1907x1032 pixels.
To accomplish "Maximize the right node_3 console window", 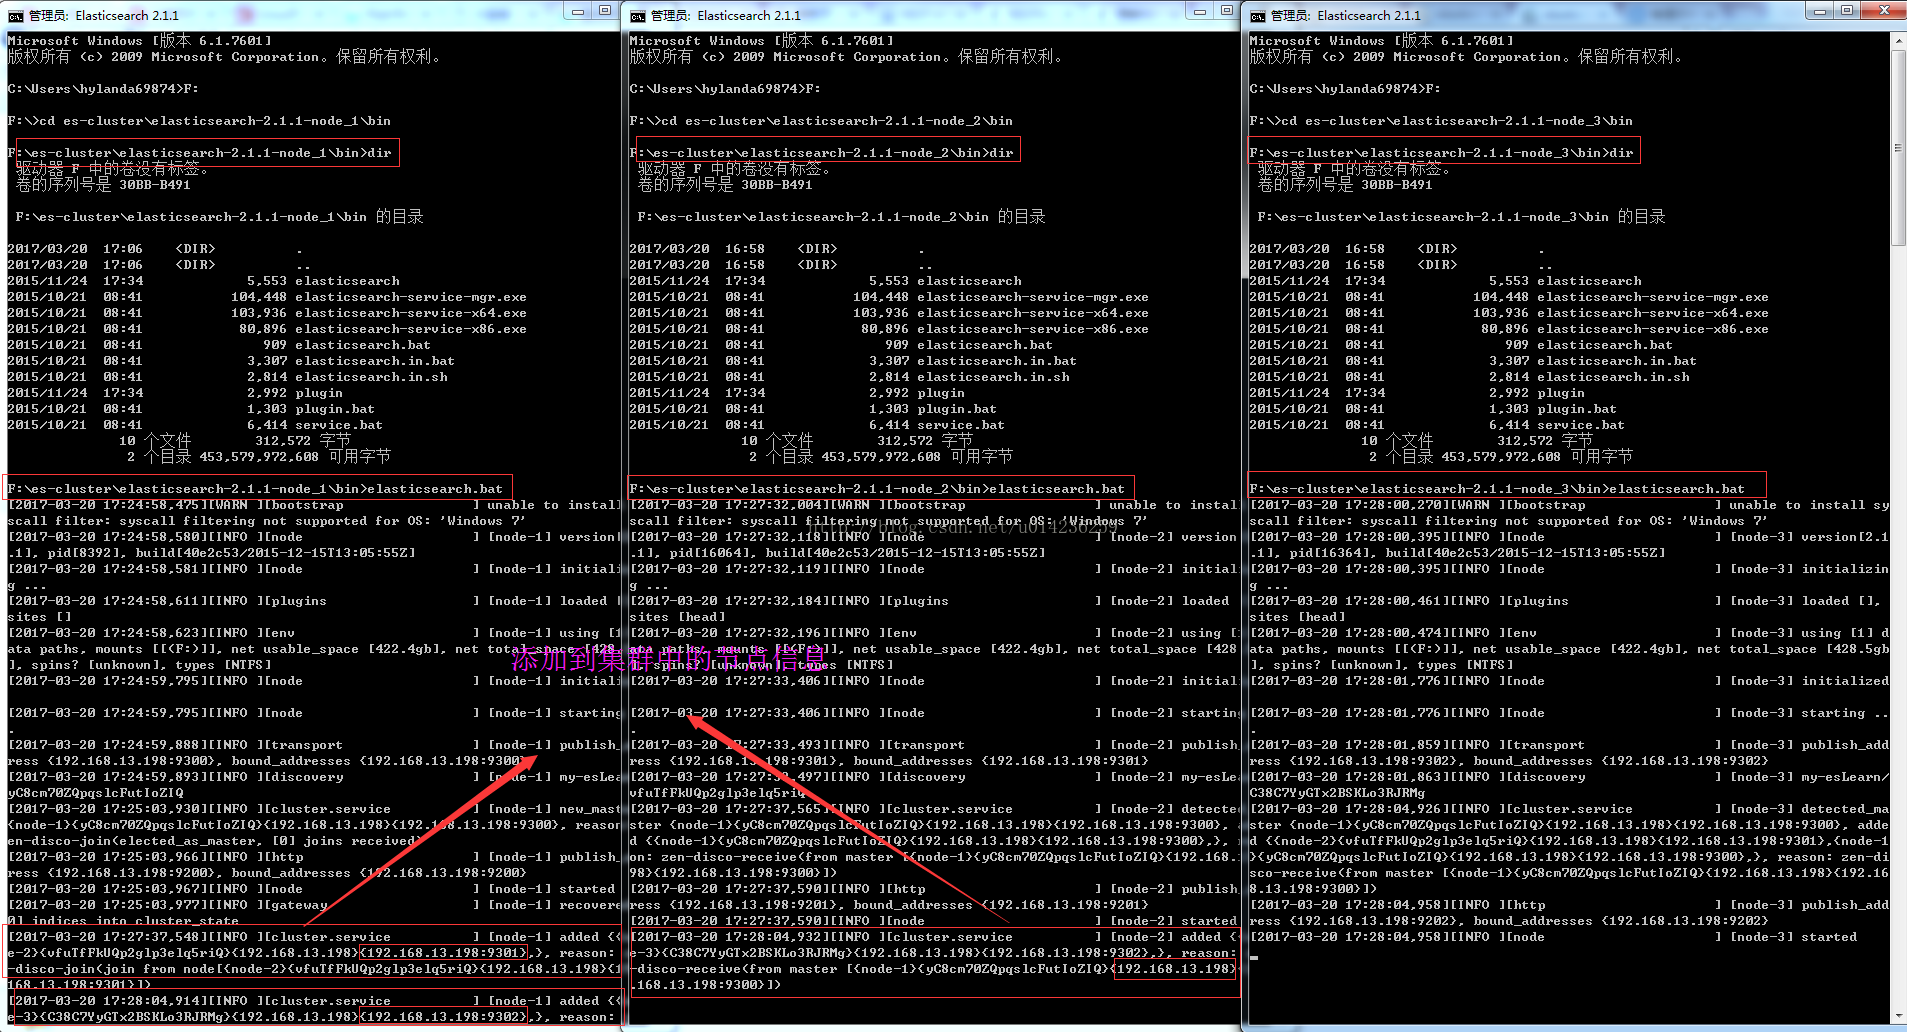I will (x=1847, y=11).
